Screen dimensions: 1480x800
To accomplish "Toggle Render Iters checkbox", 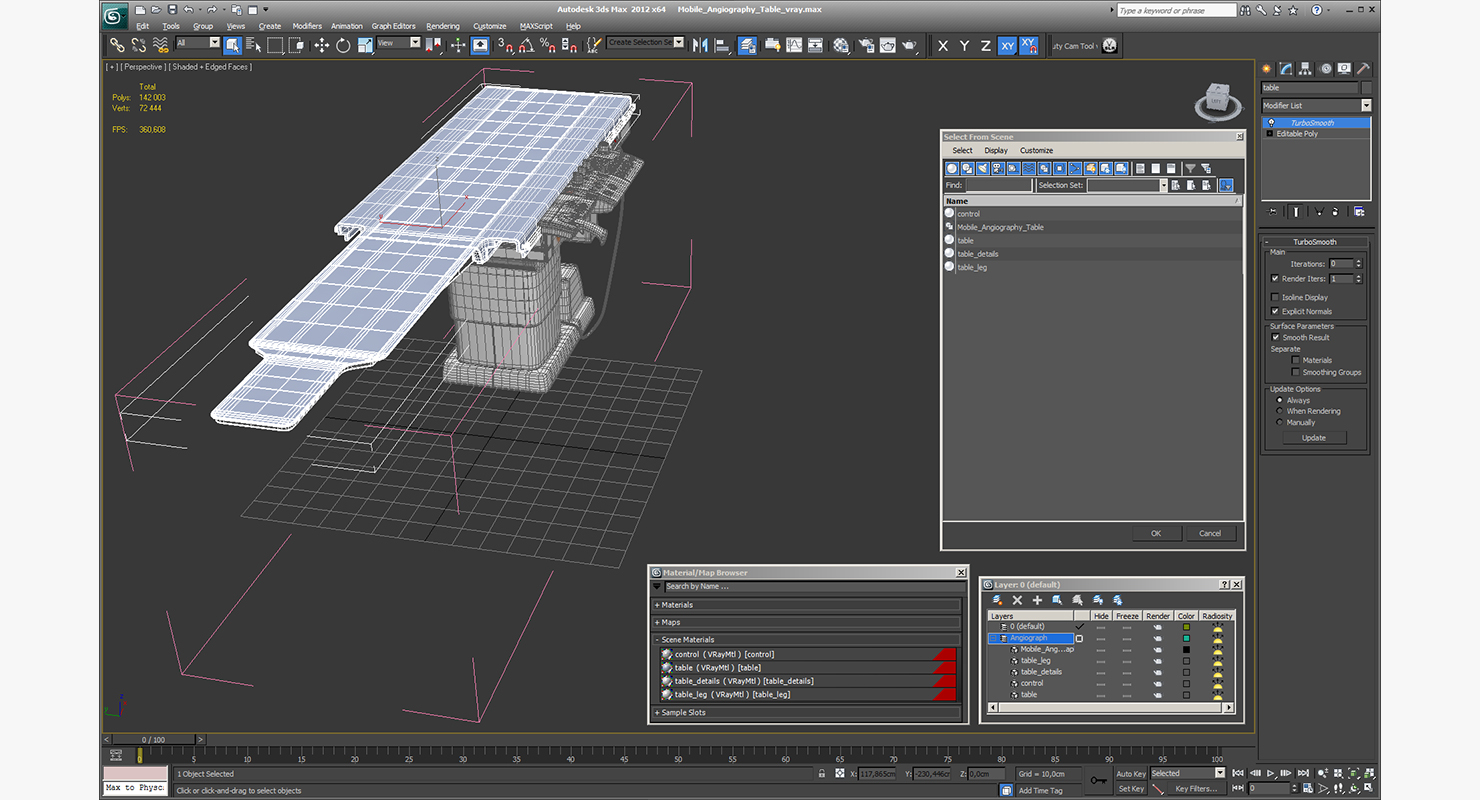I will coord(1275,278).
